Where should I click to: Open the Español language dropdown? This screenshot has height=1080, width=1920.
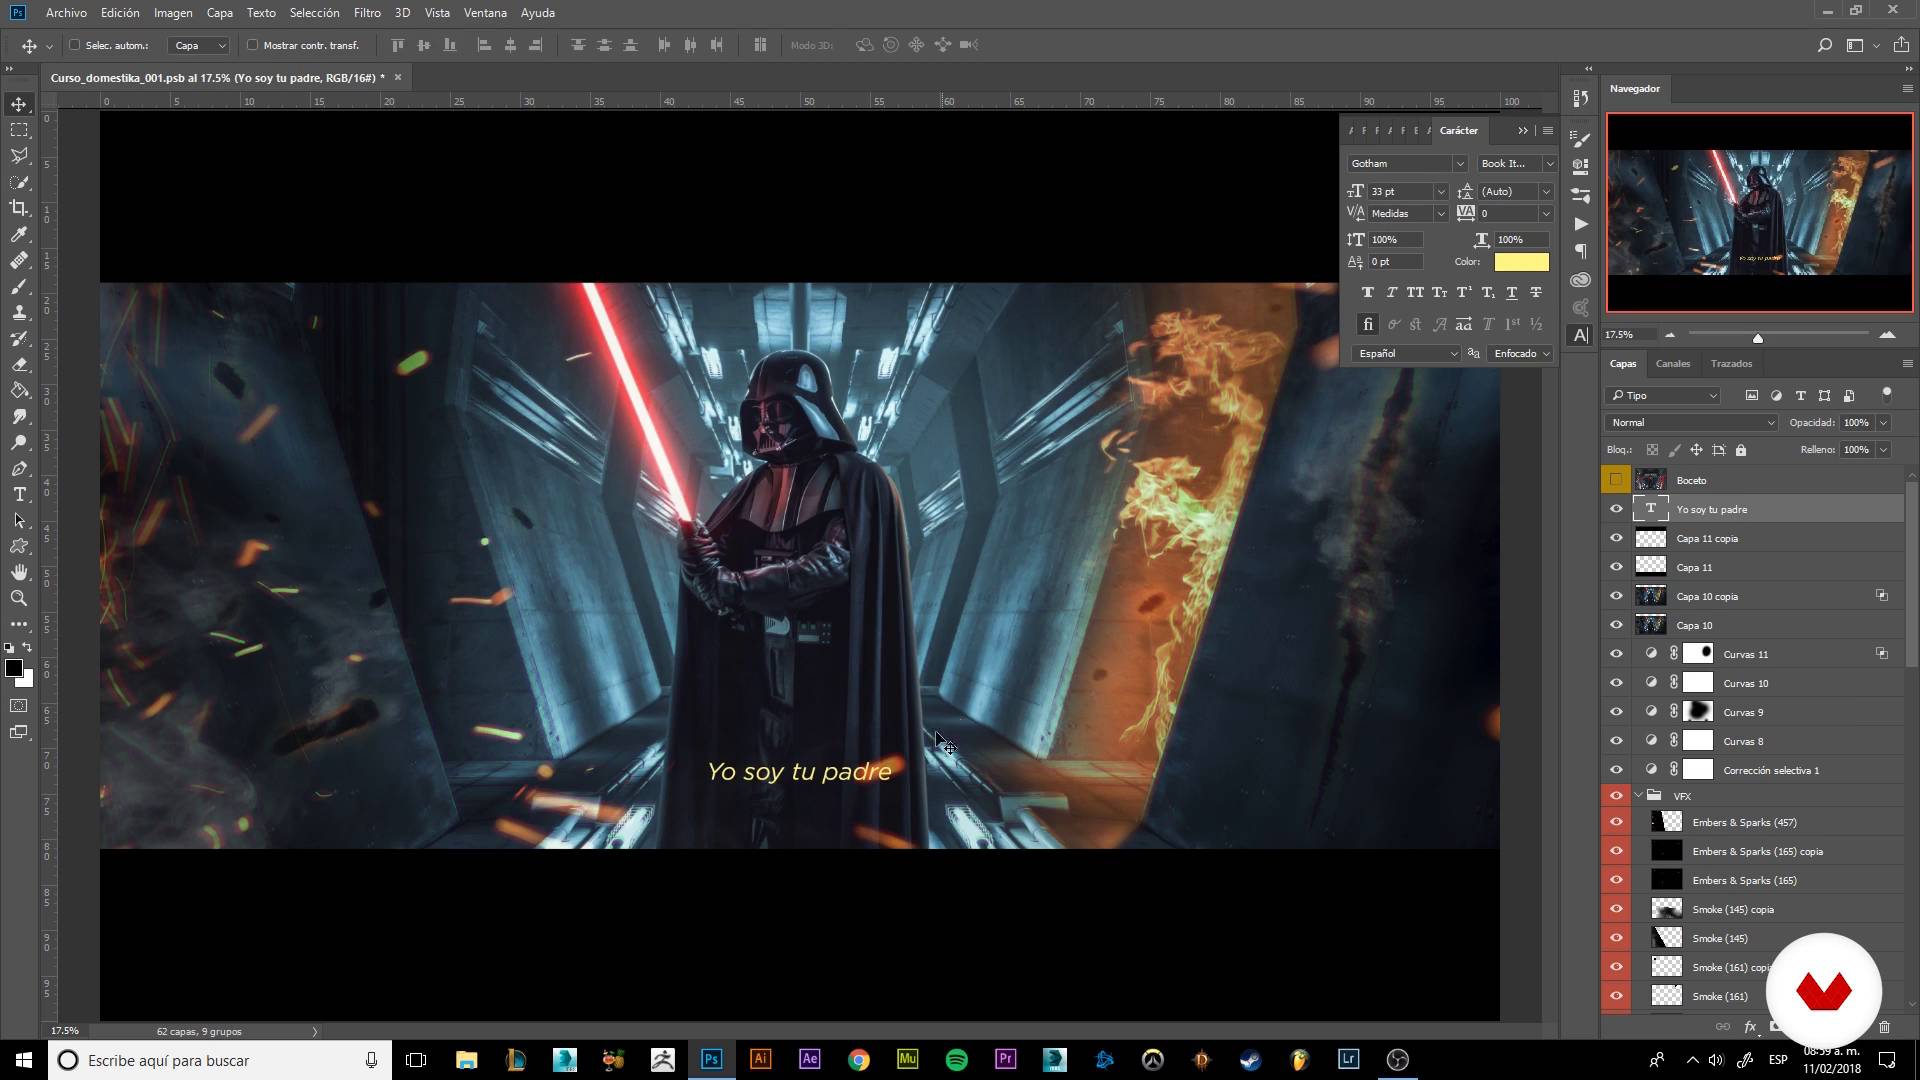(x=1406, y=354)
